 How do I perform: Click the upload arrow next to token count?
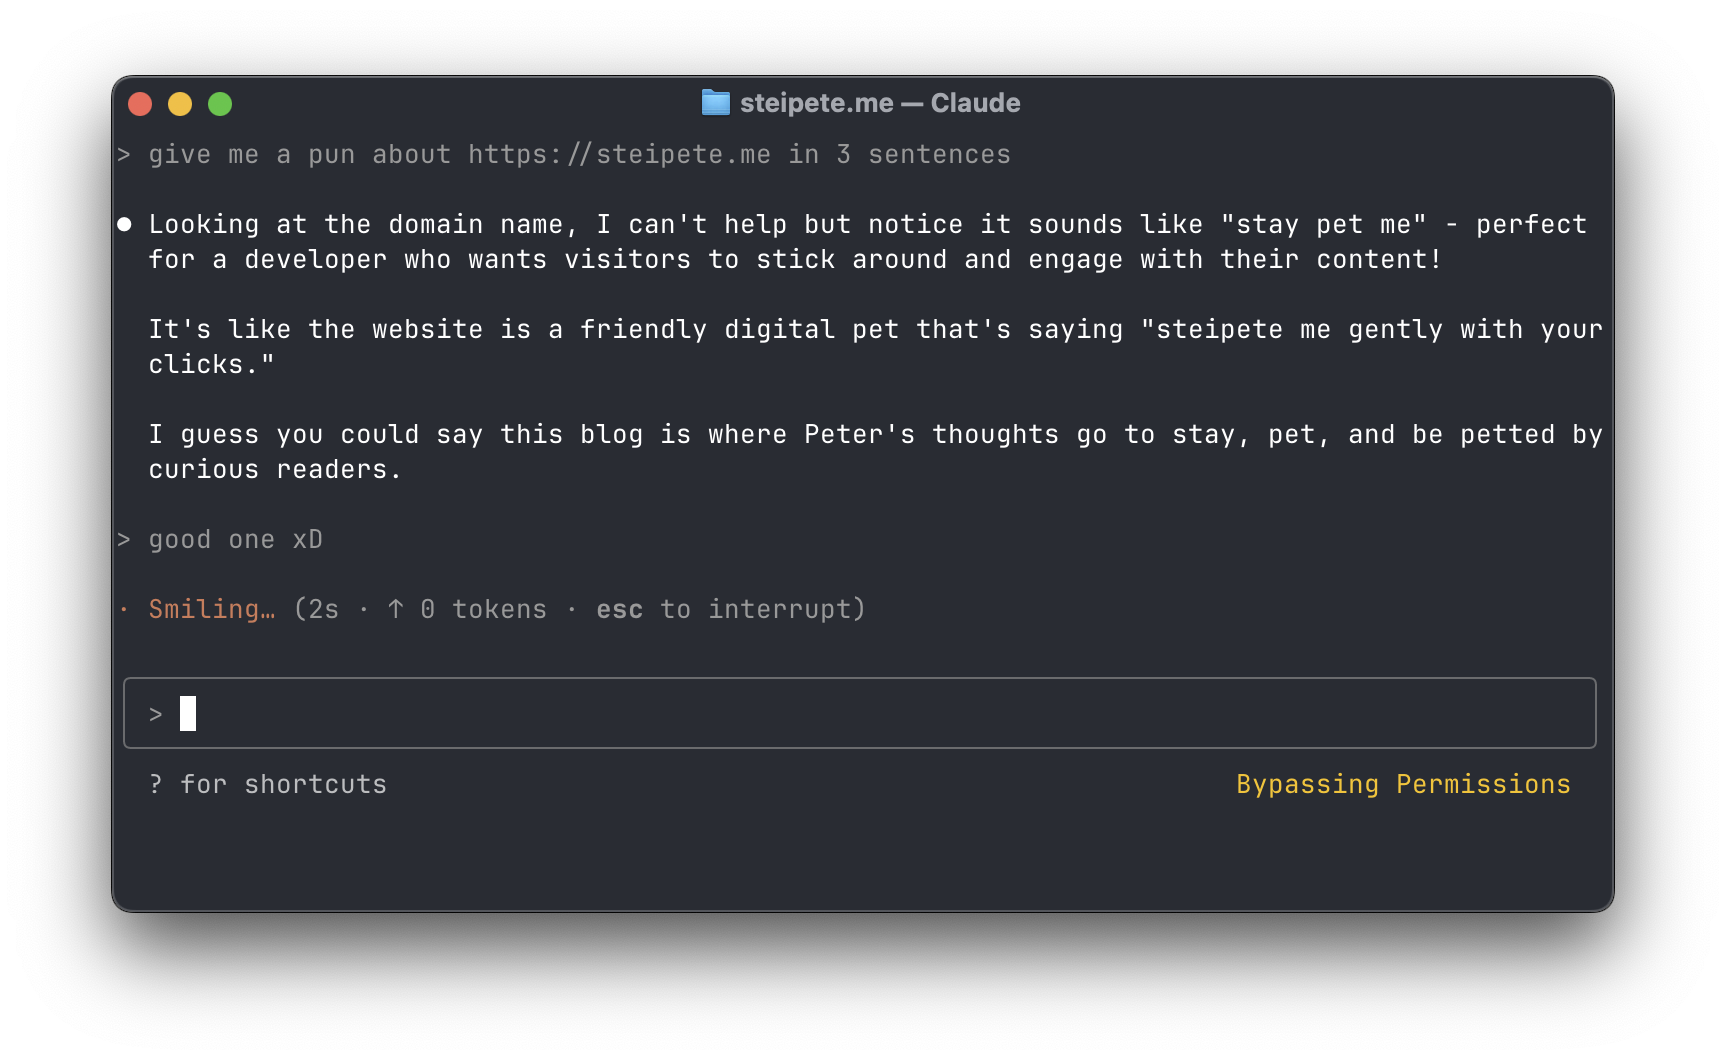point(394,608)
